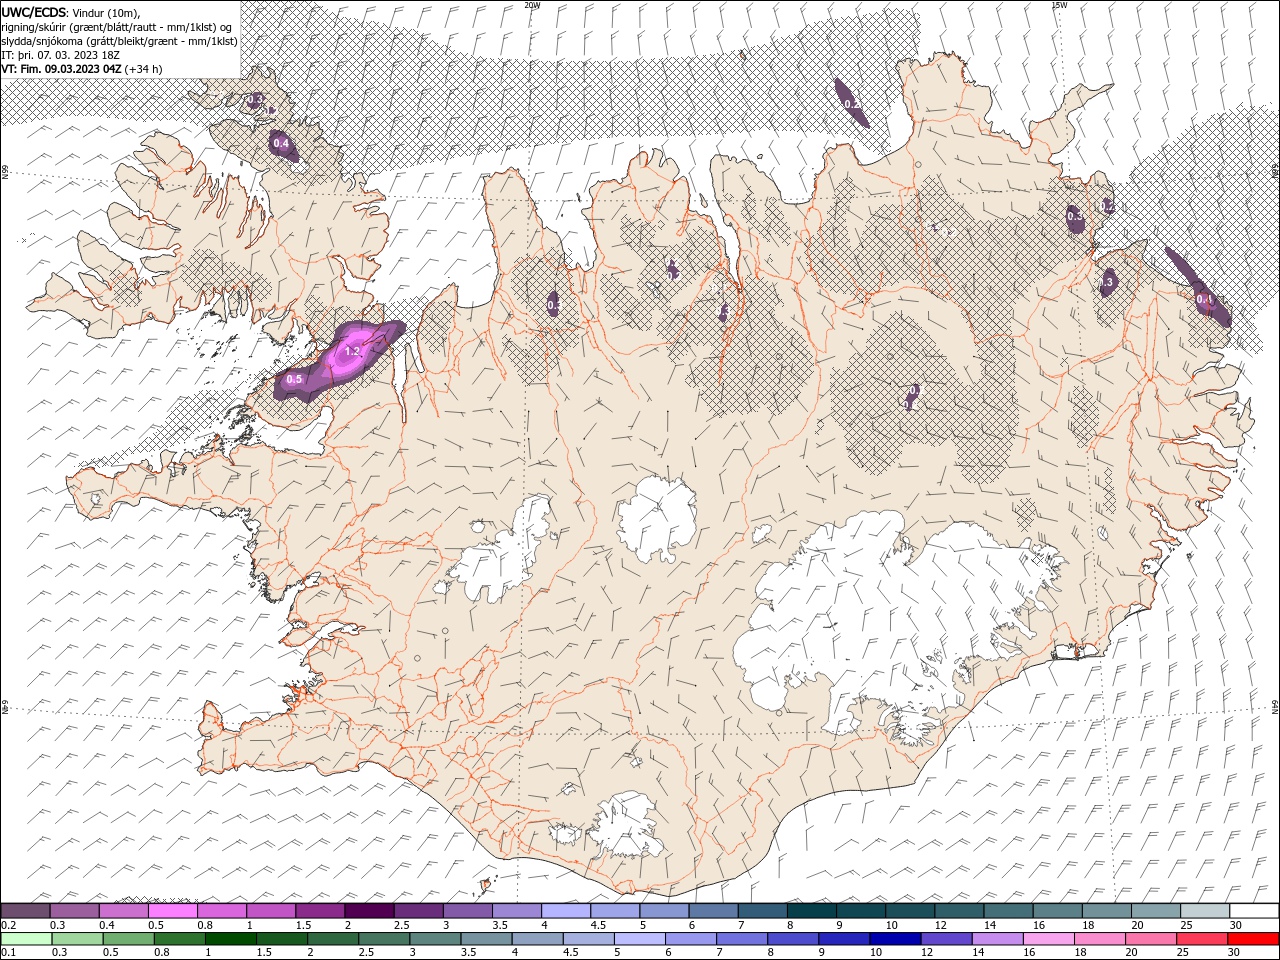Click the elongated purple blob on the east coast

click(1198, 288)
